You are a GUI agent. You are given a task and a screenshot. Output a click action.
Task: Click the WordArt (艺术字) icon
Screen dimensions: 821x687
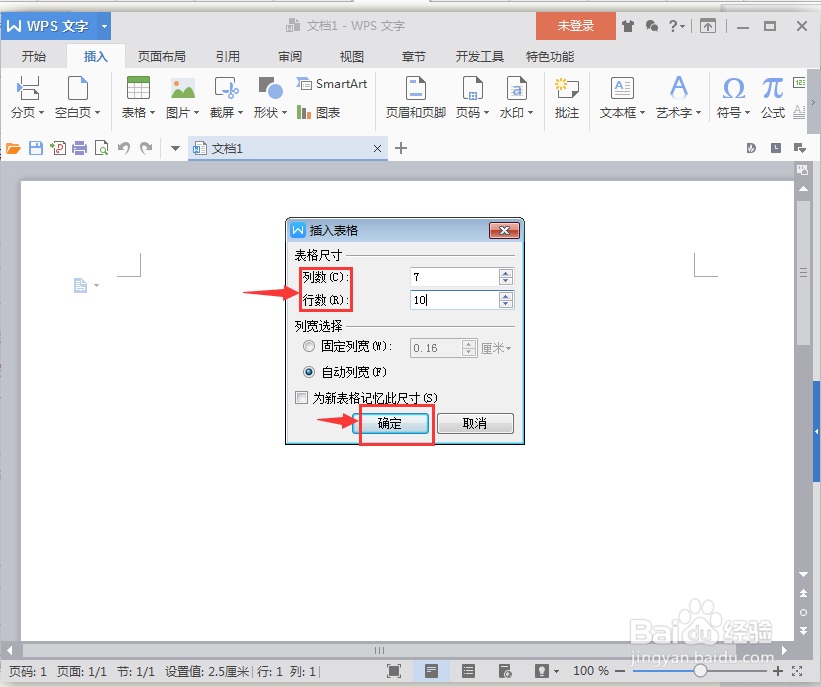point(679,87)
